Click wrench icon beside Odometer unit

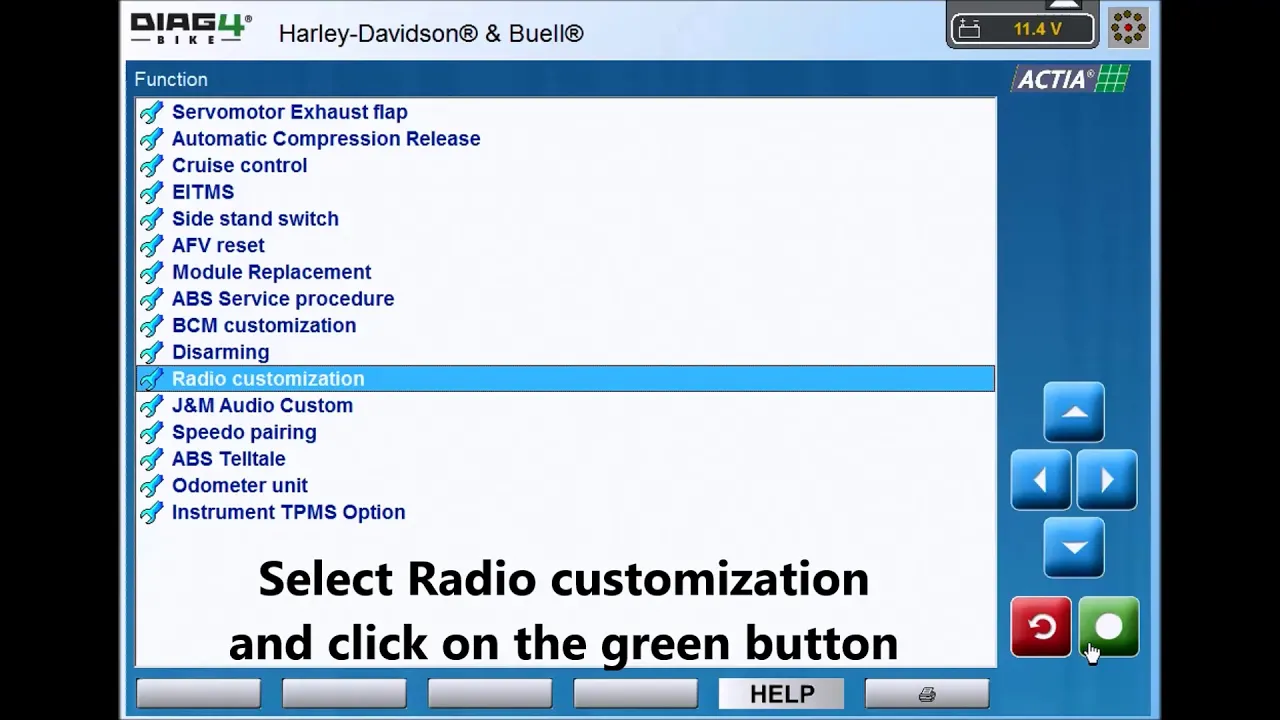tap(151, 485)
